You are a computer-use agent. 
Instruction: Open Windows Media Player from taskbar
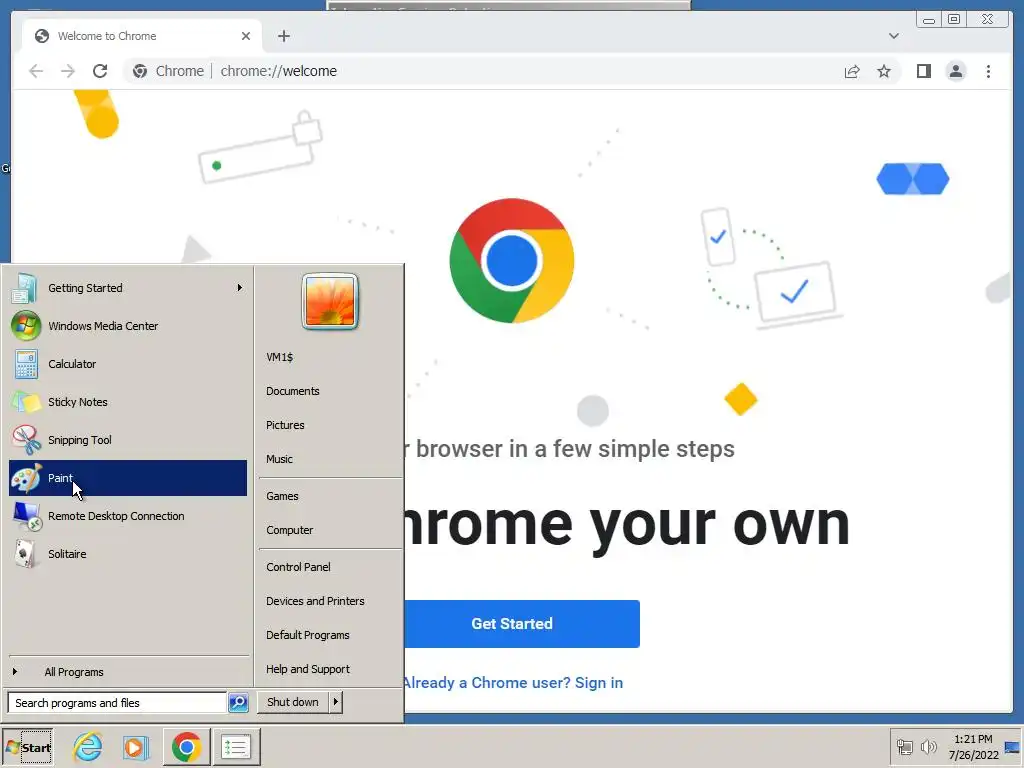point(136,747)
